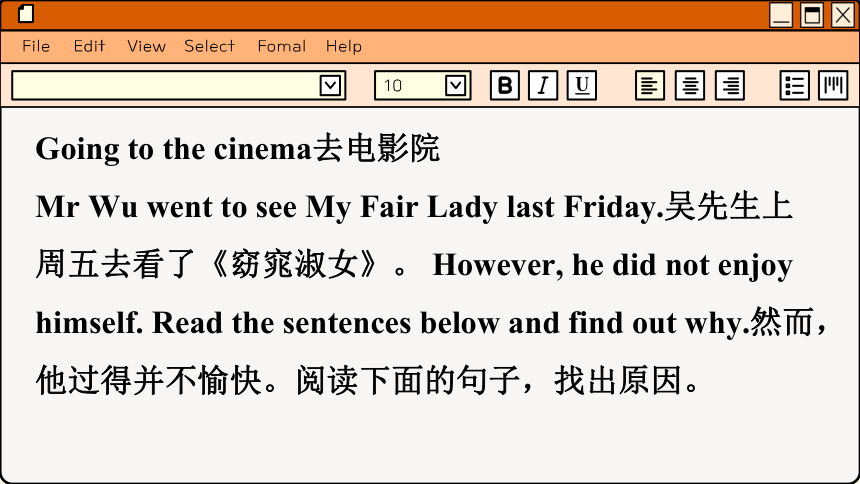This screenshot has height=484, width=860.
Task: Click the columns icon in toolbar
Action: point(833,85)
